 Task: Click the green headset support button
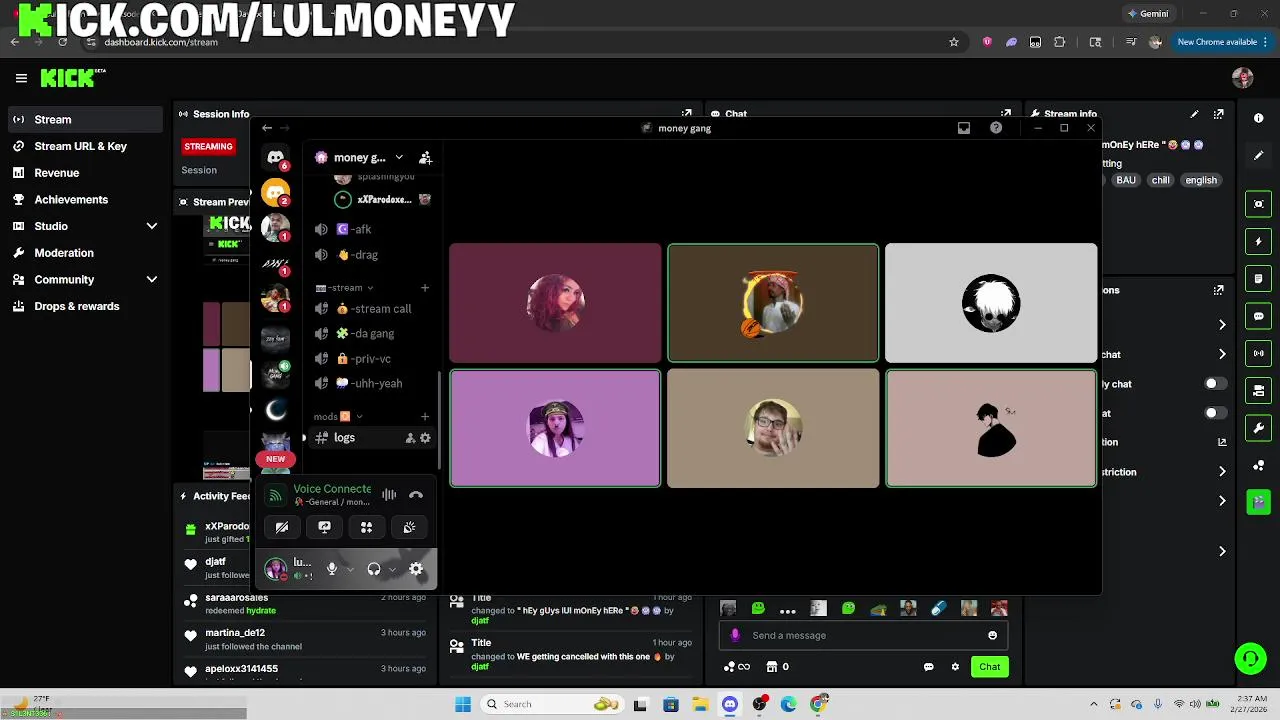1250,658
